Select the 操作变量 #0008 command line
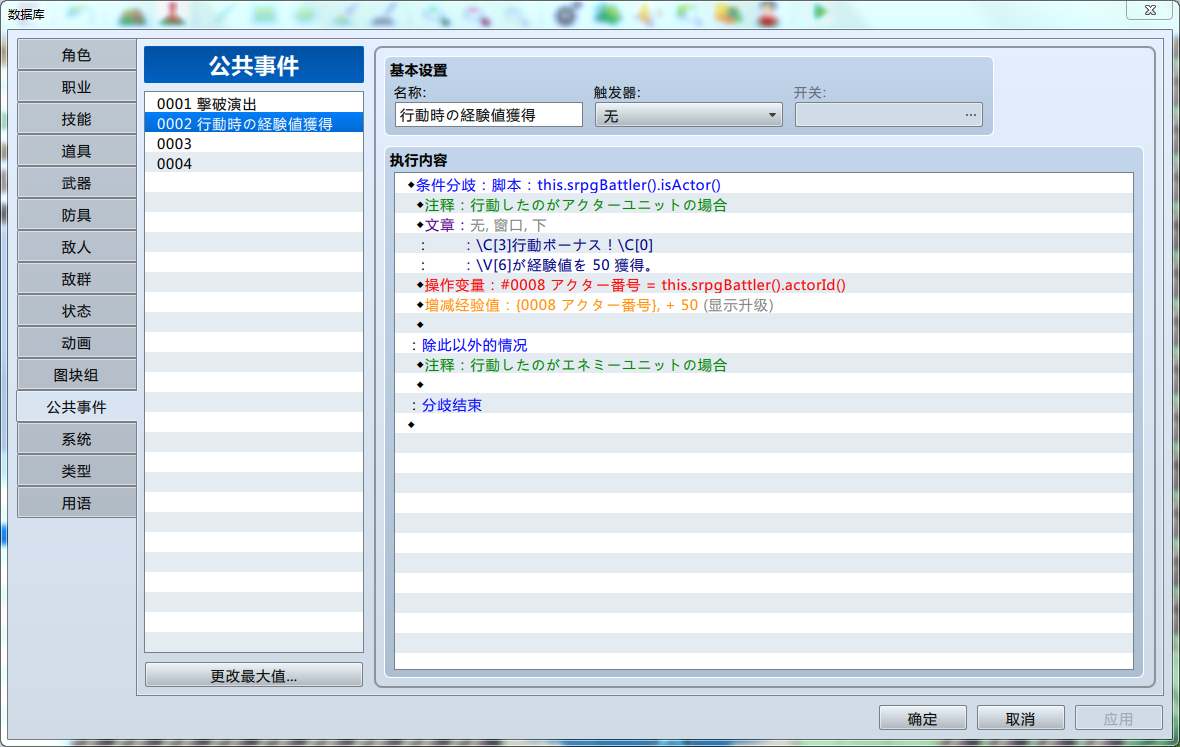The width and height of the screenshot is (1180, 747). pyautogui.click(x=764, y=284)
